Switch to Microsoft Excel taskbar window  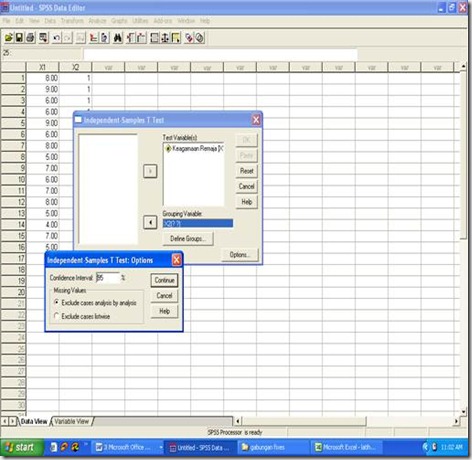347,447
